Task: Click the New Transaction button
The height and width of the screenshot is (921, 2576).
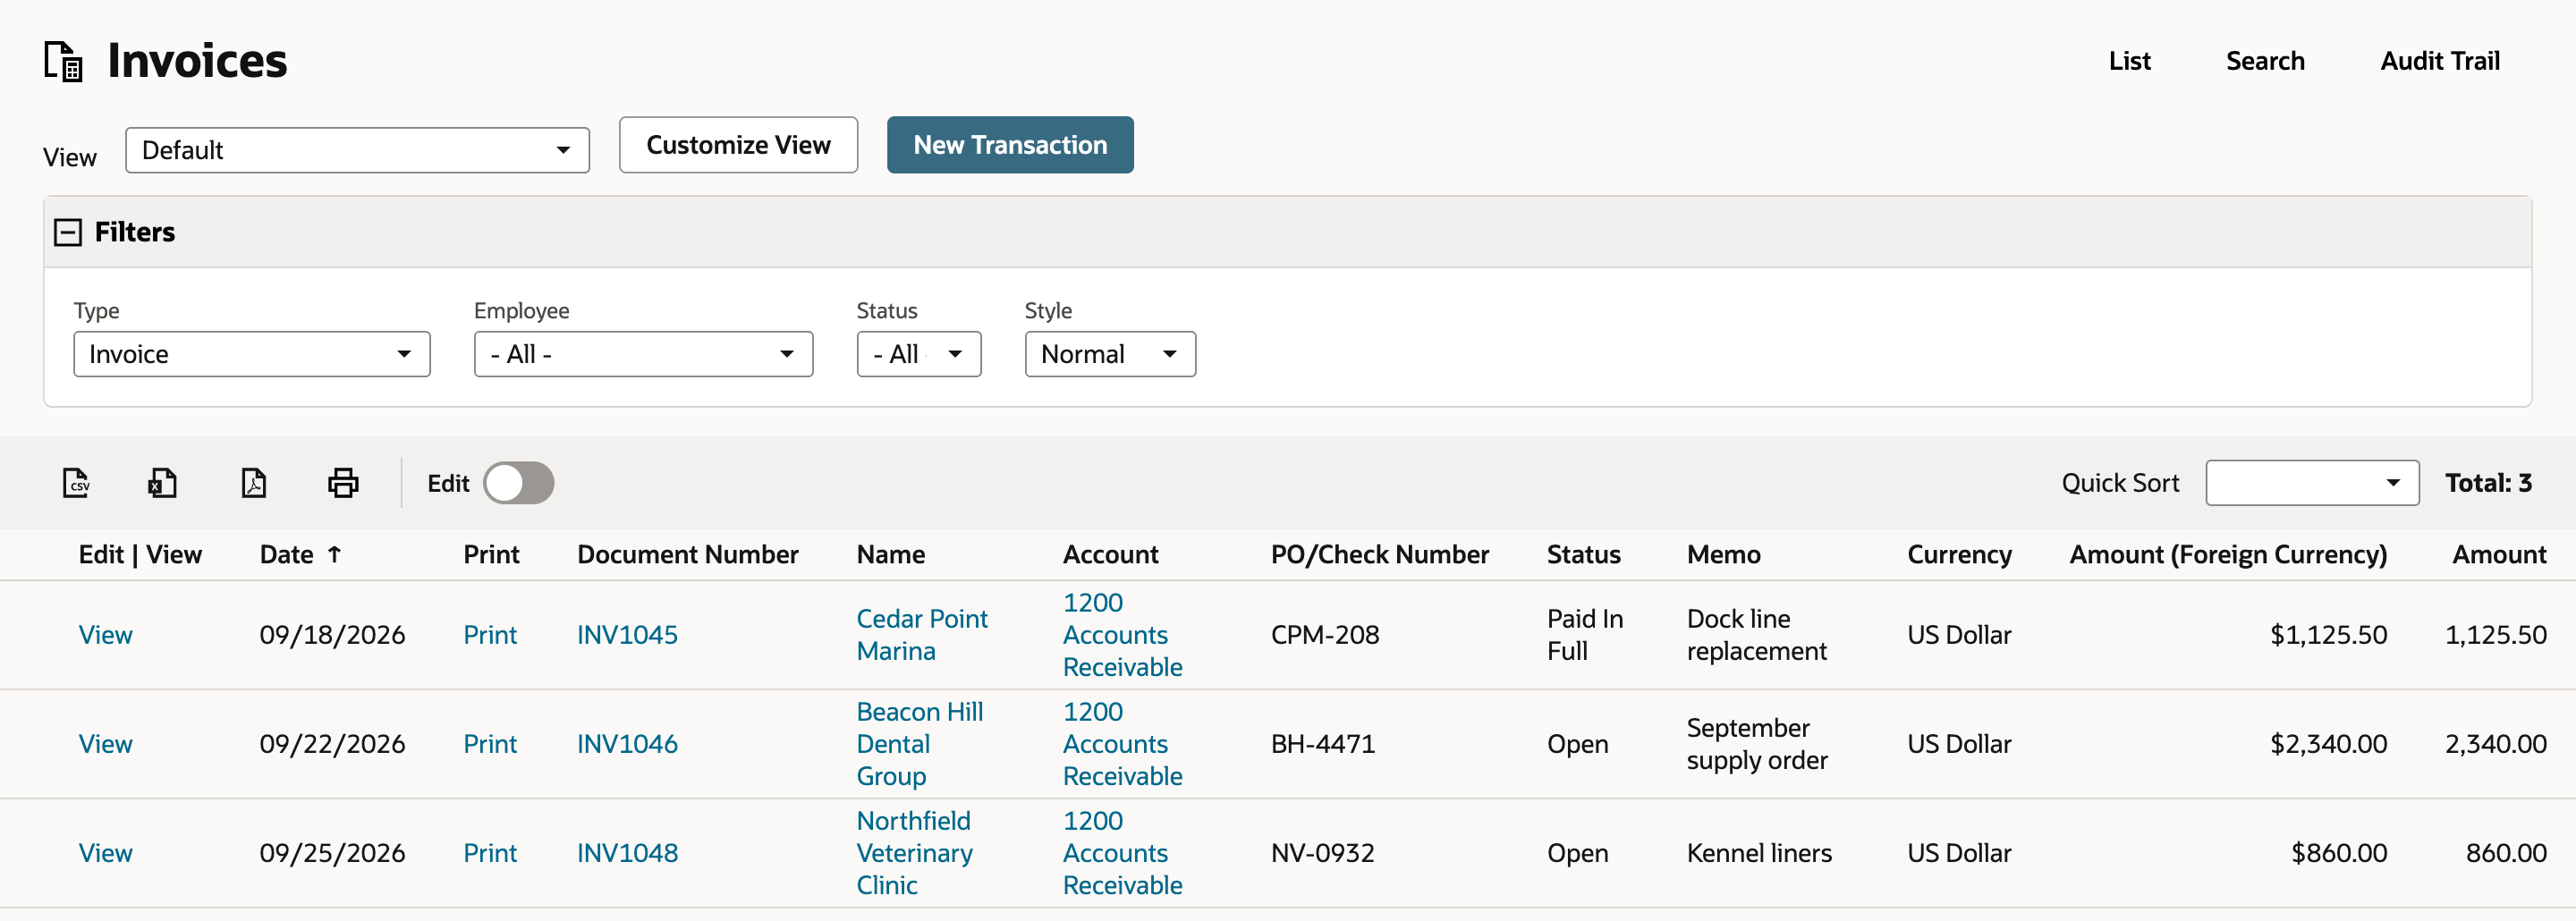Action: (x=1010, y=145)
